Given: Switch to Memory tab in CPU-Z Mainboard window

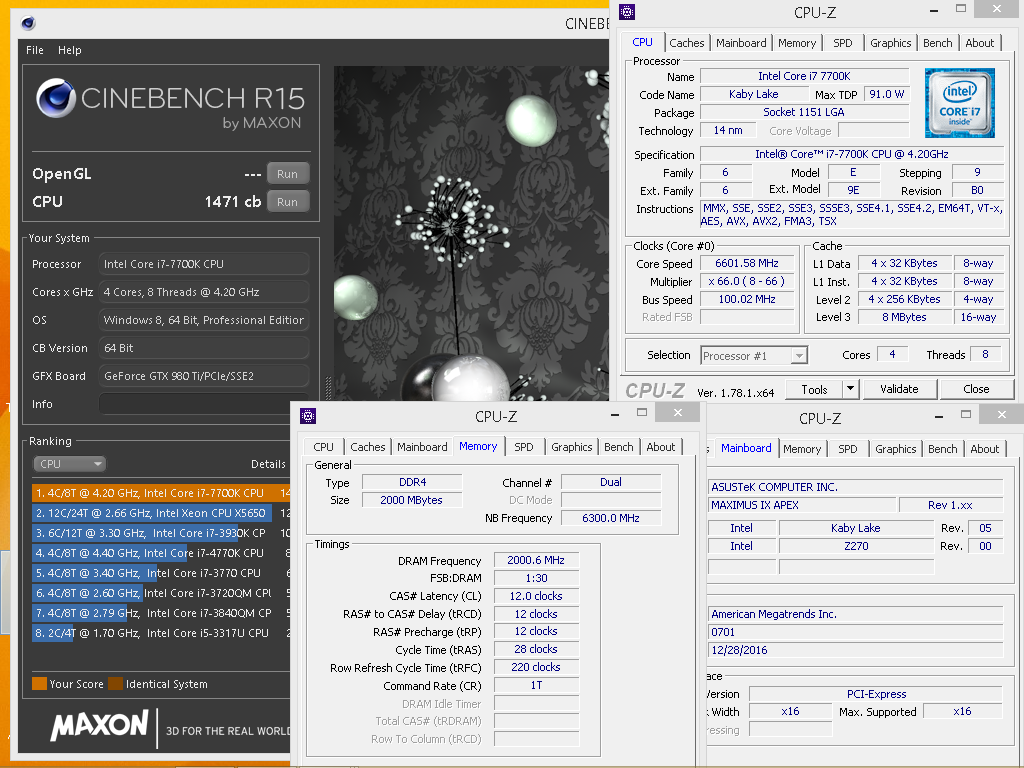Looking at the screenshot, I should pyautogui.click(x=802, y=449).
